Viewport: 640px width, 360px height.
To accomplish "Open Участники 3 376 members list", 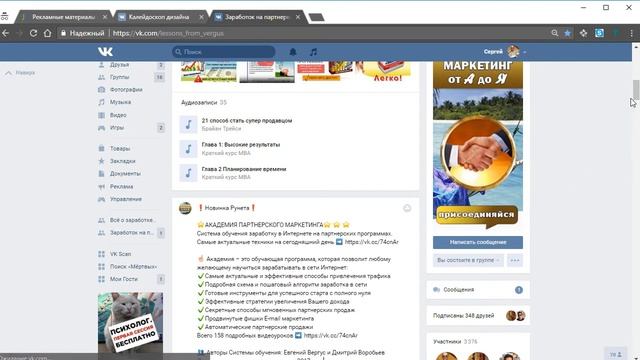I will click(x=455, y=342).
